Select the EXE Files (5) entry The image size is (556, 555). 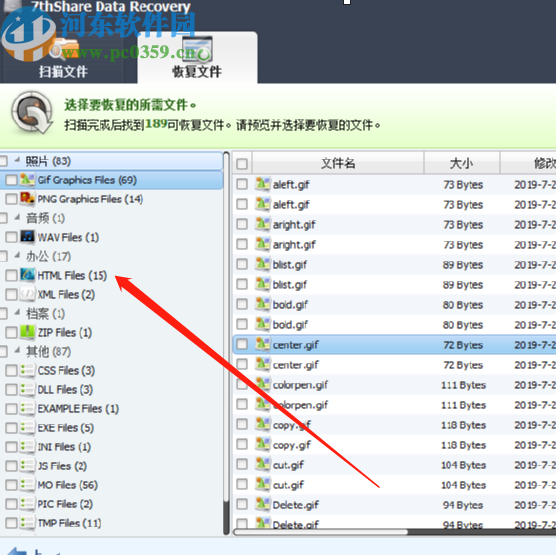(x=66, y=428)
